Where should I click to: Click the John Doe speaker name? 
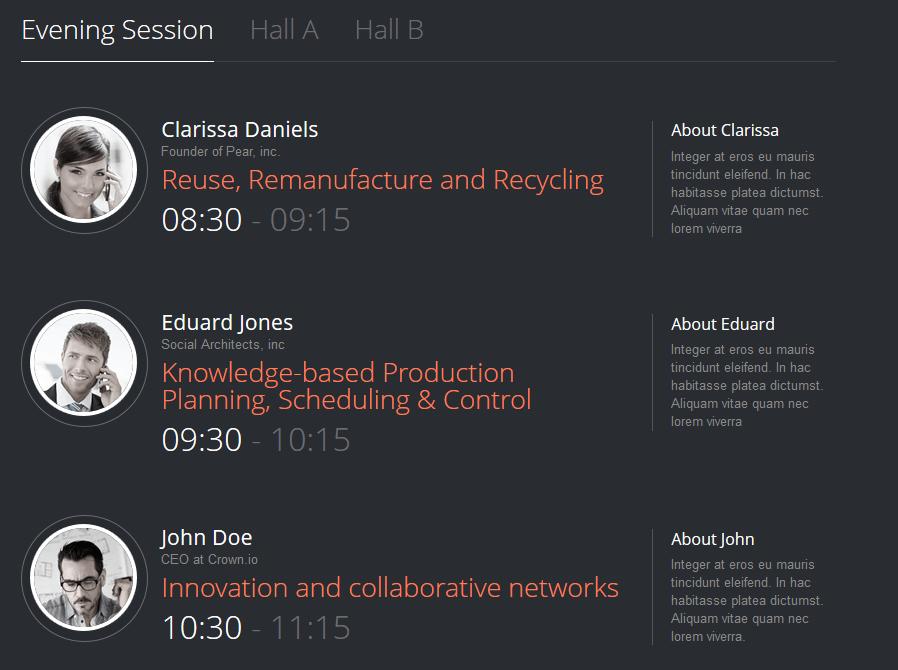click(x=206, y=538)
